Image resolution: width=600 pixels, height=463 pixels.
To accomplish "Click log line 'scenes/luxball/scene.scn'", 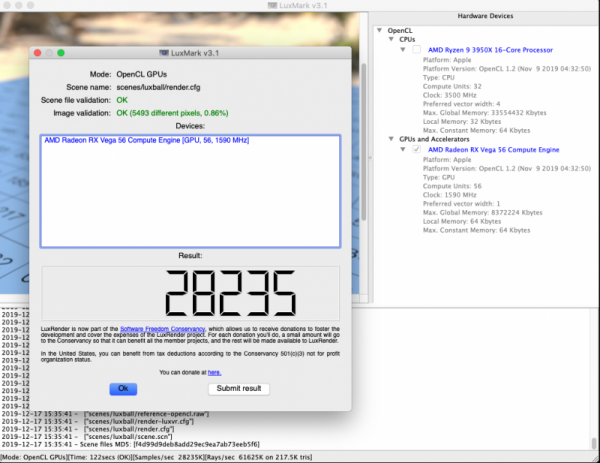I will tap(87, 437).
